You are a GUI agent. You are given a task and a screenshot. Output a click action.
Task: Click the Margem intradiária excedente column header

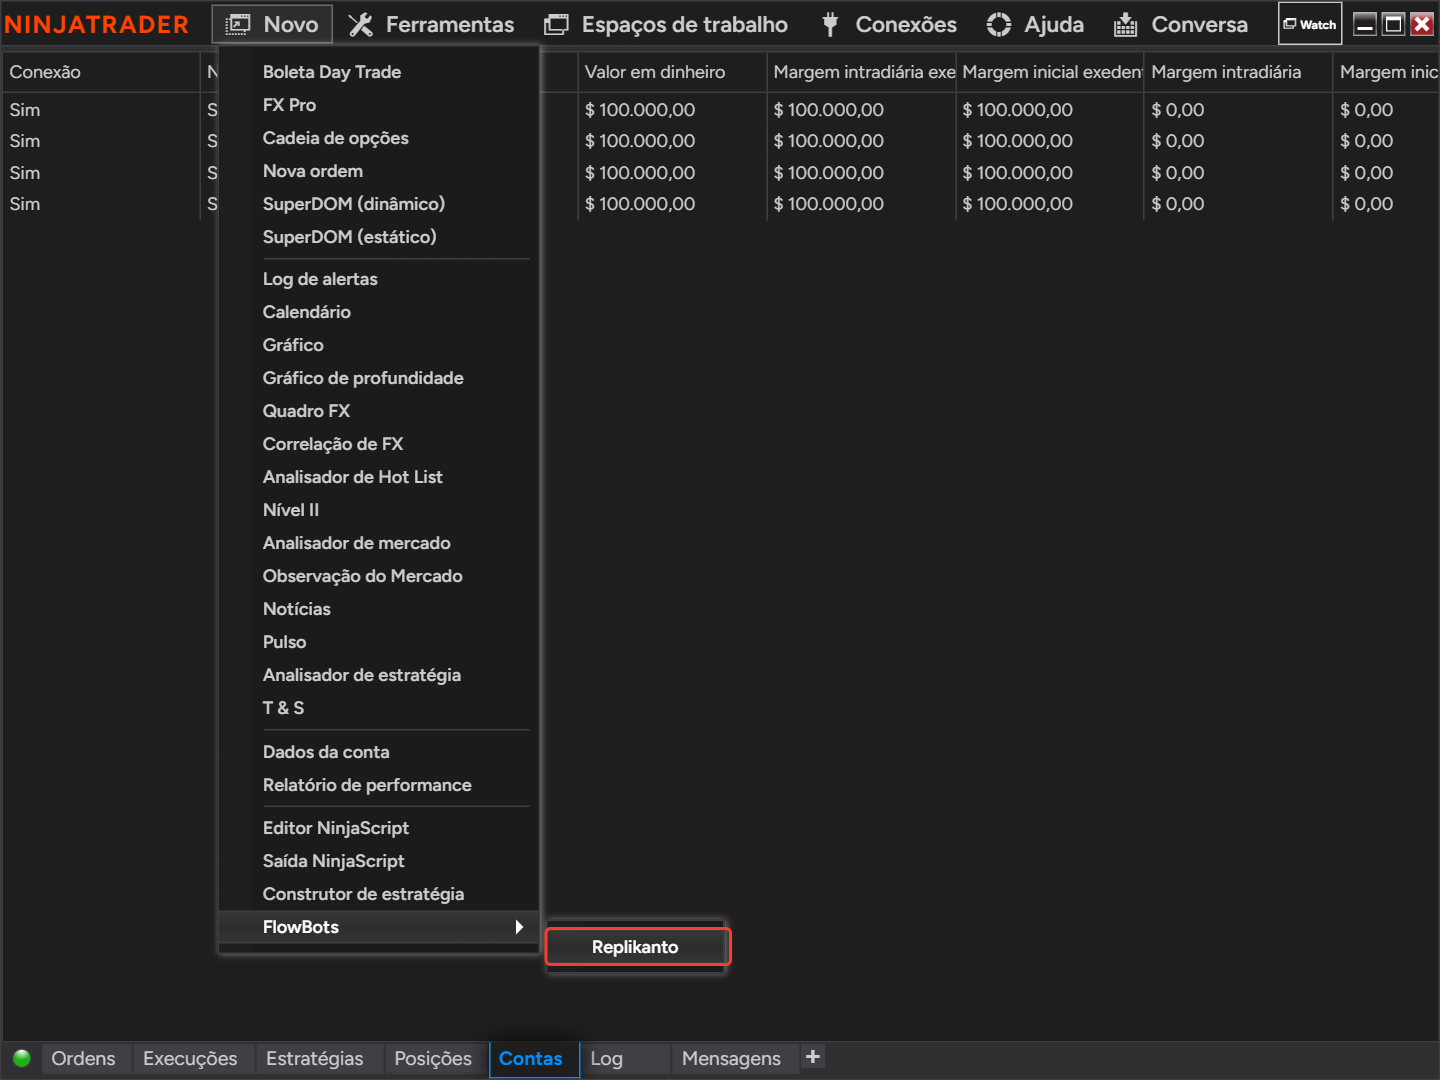pyautogui.click(x=862, y=72)
